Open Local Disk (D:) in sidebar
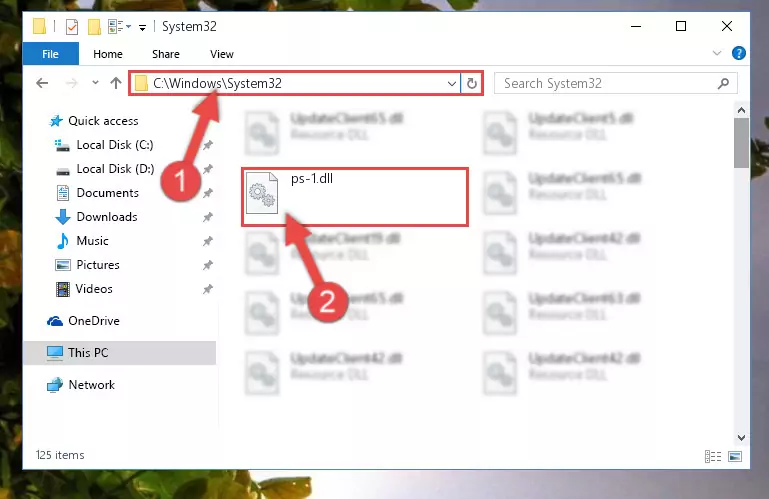Image resolution: width=769 pixels, height=499 pixels. pyautogui.click(x=115, y=169)
